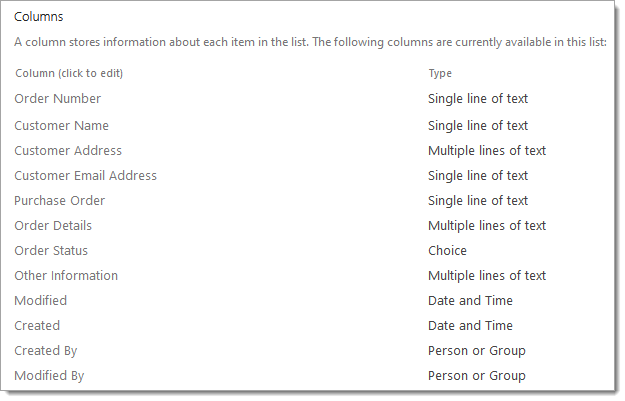625x401 pixels.
Task: Select the Purchase Order column link
Action: [60, 200]
